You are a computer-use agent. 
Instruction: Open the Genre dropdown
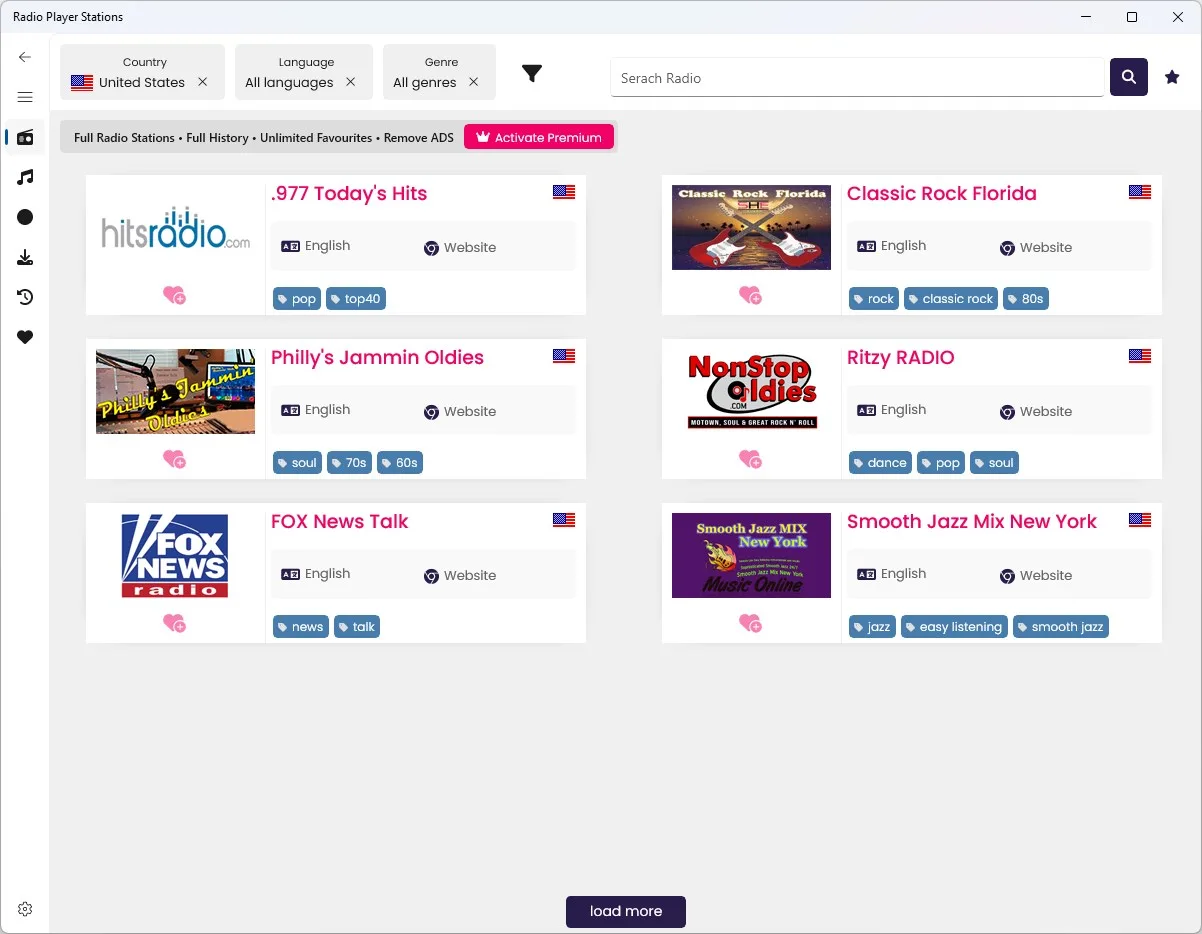(439, 72)
